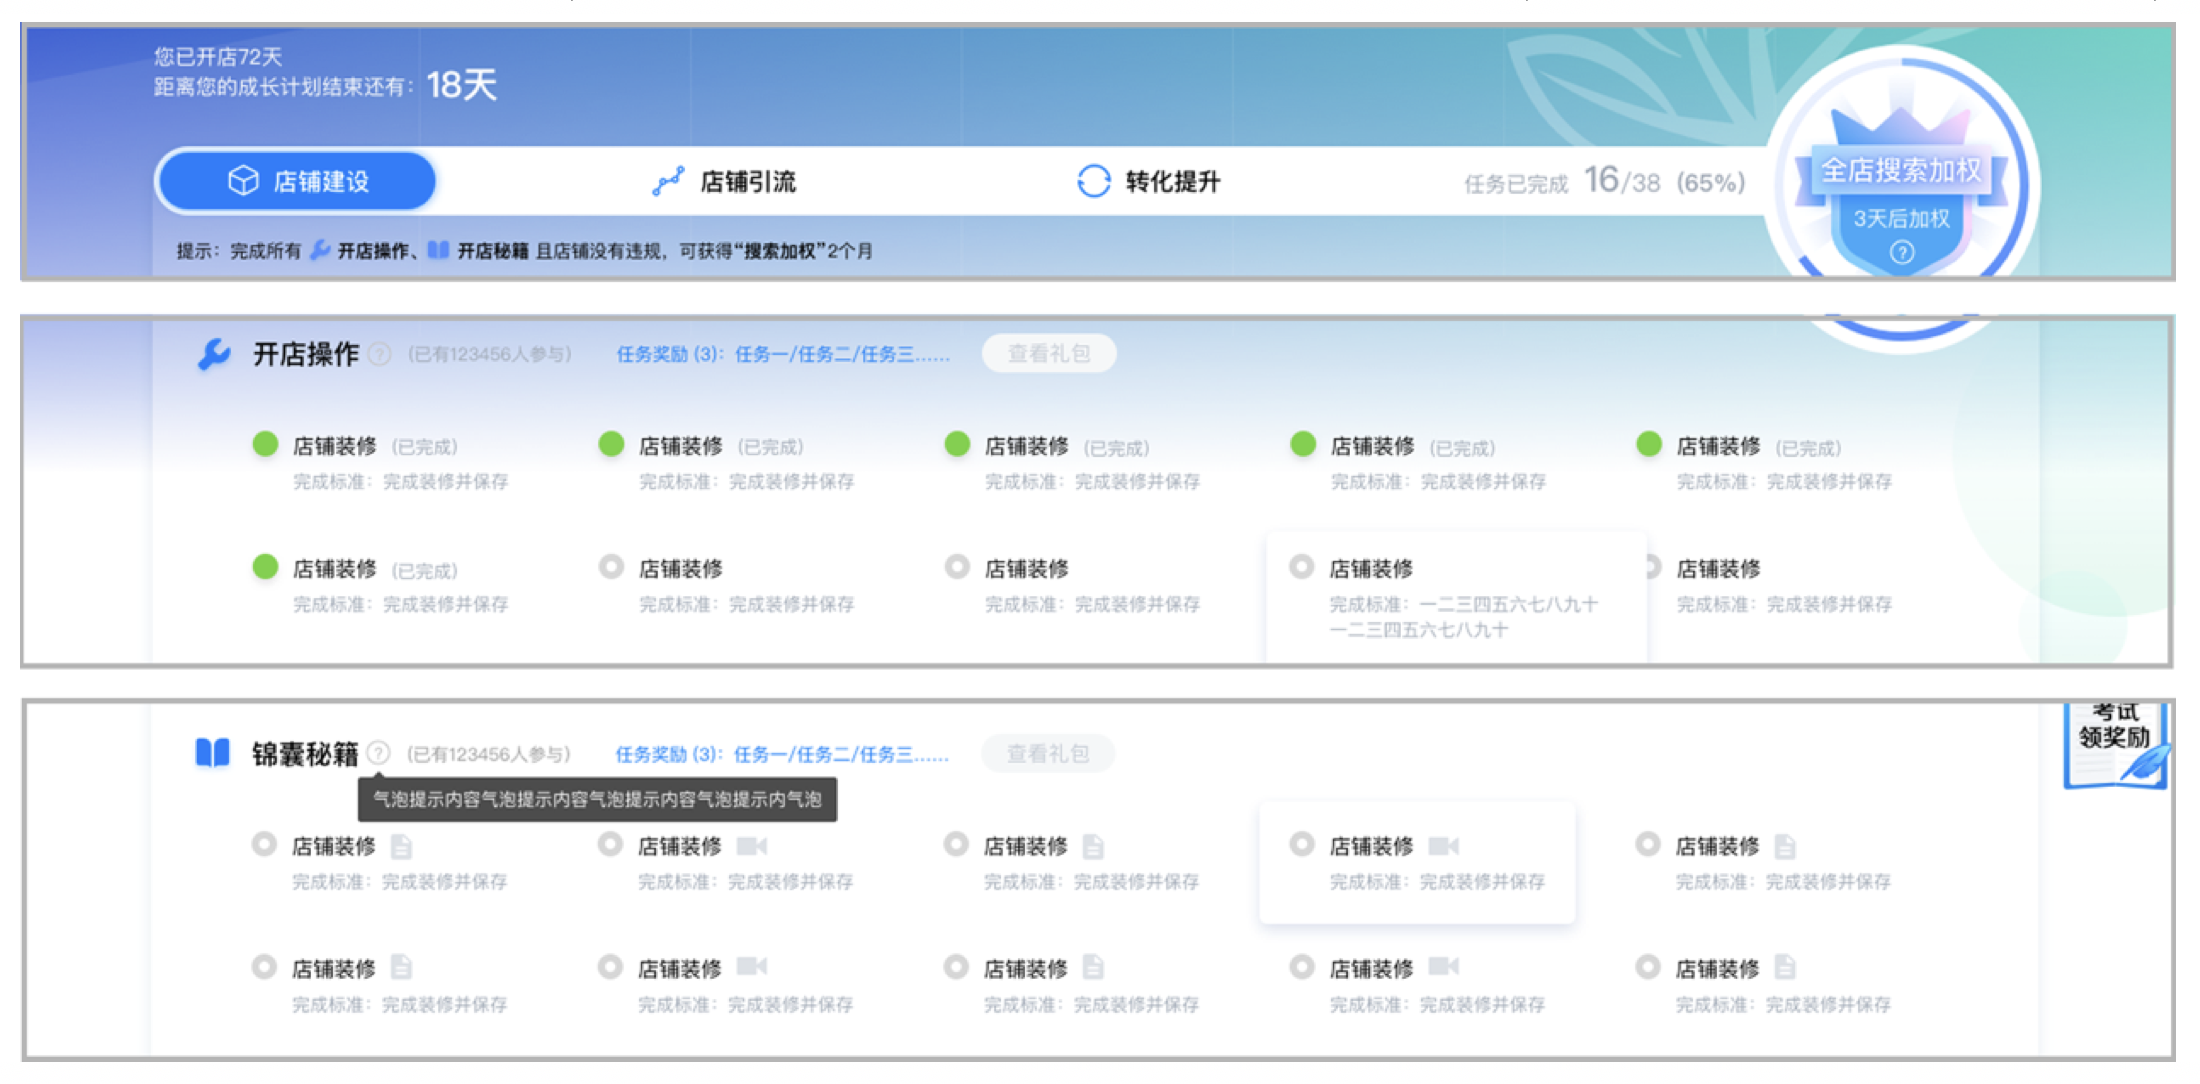Screen dimensions: 2200x1084
Task: Click video icon in the highlighted 锦囊秘籍 card
Action: [x=1443, y=847]
